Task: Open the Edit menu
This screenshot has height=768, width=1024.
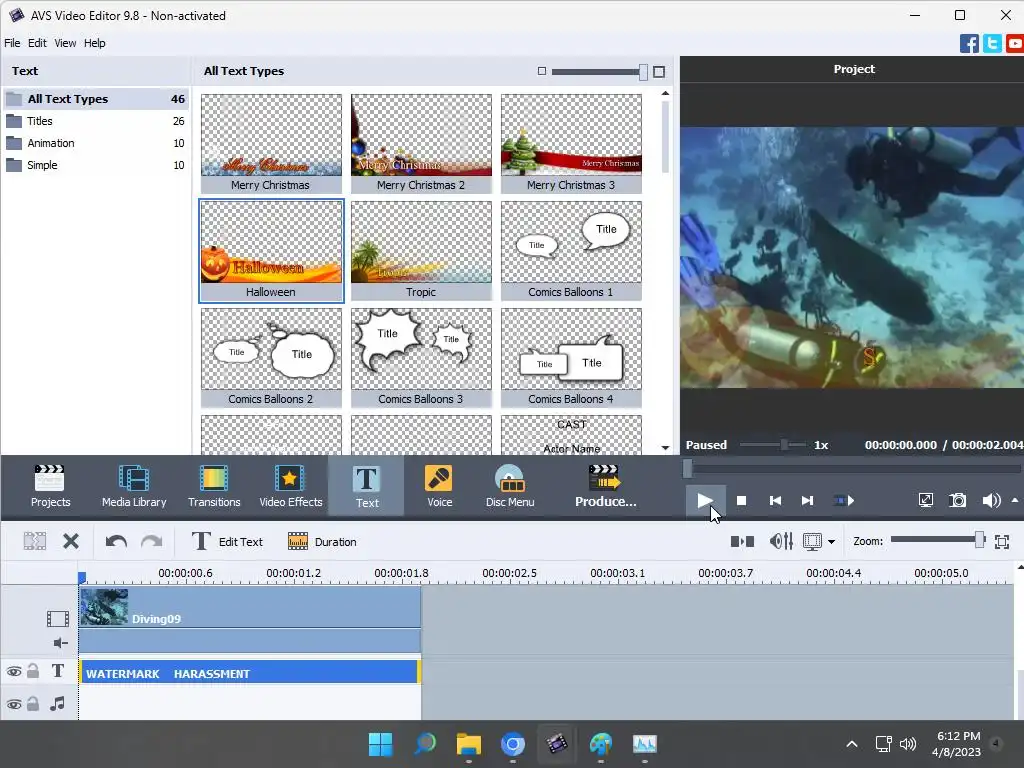Action: click(37, 43)
